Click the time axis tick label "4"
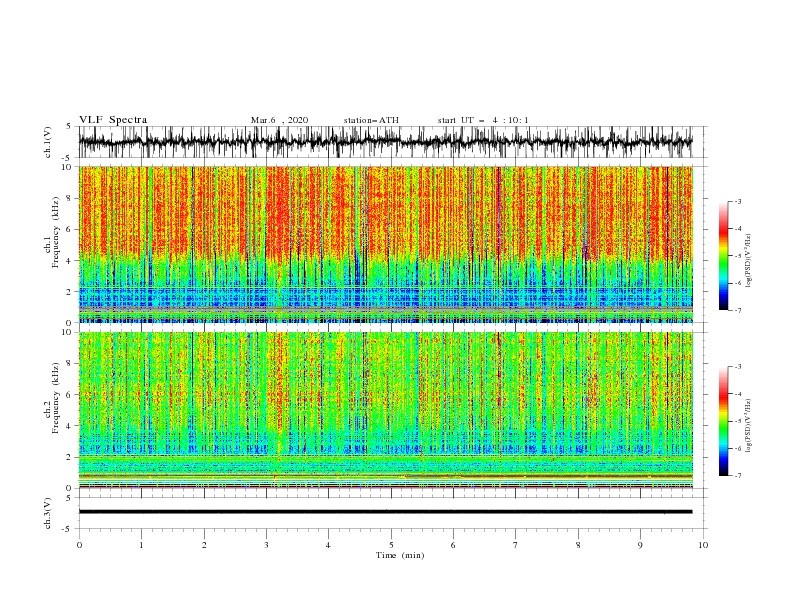Viewport: 792px width, 612px height. [x=328, y=545]
